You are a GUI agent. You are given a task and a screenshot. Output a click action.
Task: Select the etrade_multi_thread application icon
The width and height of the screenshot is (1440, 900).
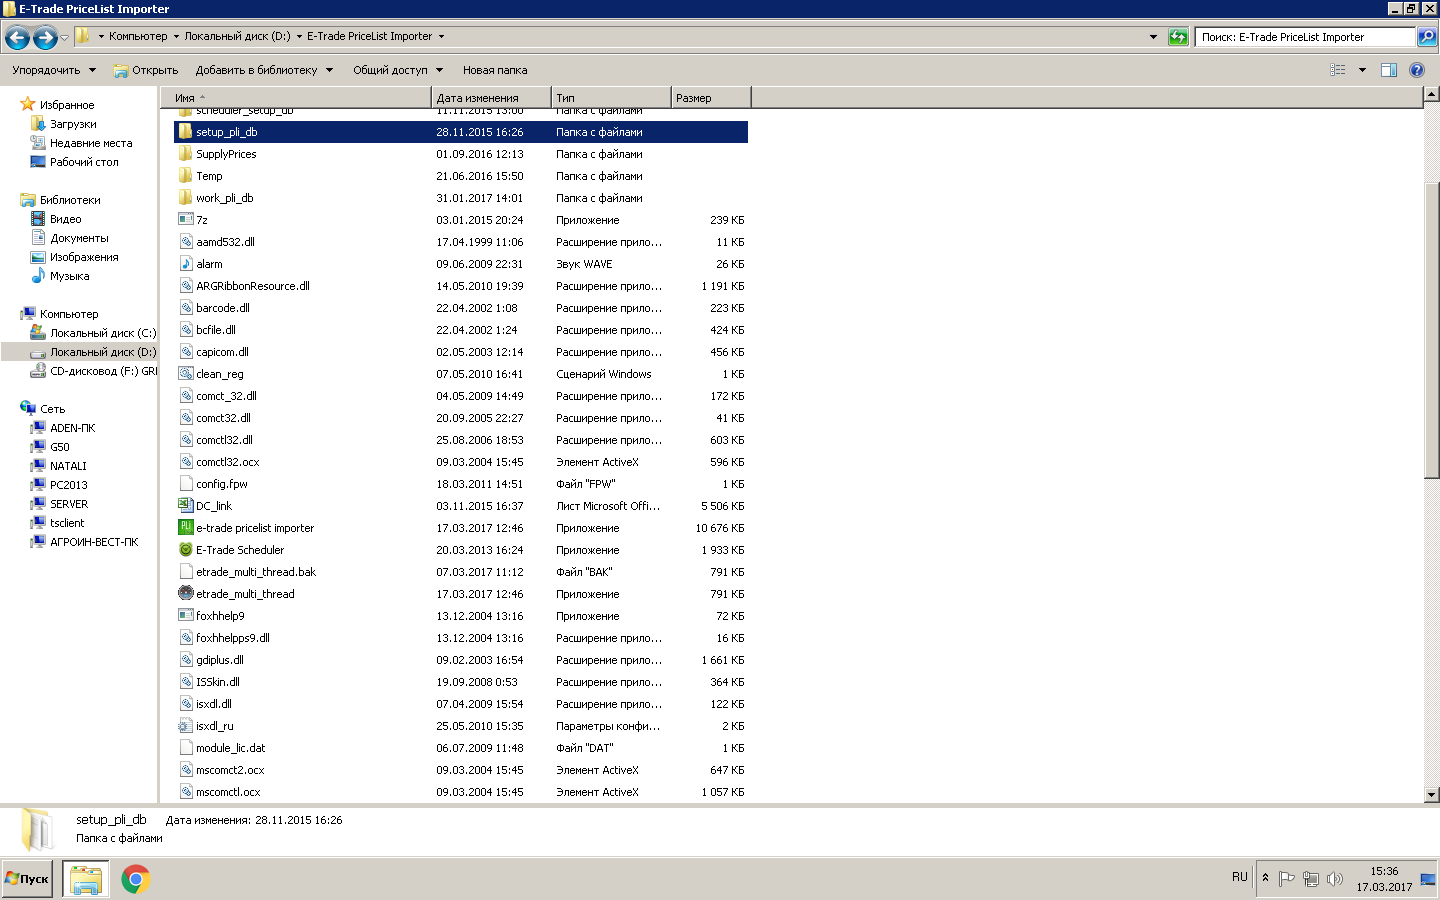tap(186, 594)
